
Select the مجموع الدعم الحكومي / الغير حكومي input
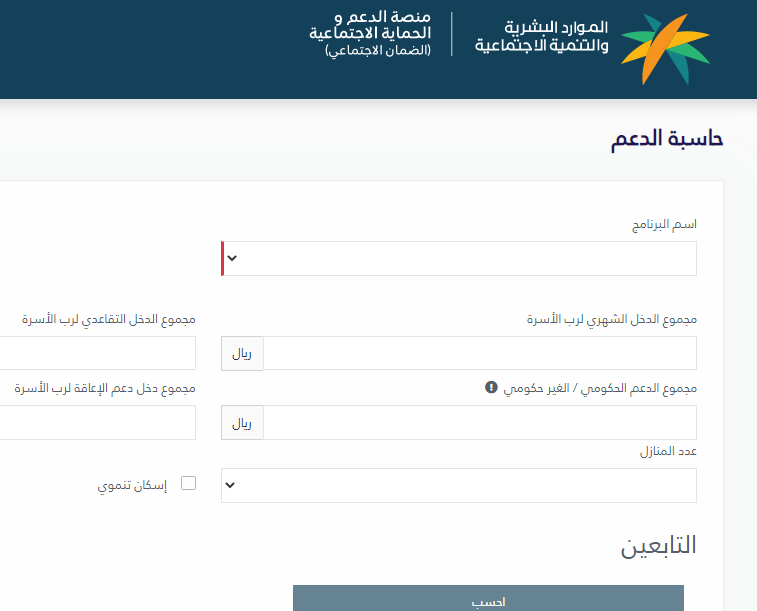tap(480, 422)
